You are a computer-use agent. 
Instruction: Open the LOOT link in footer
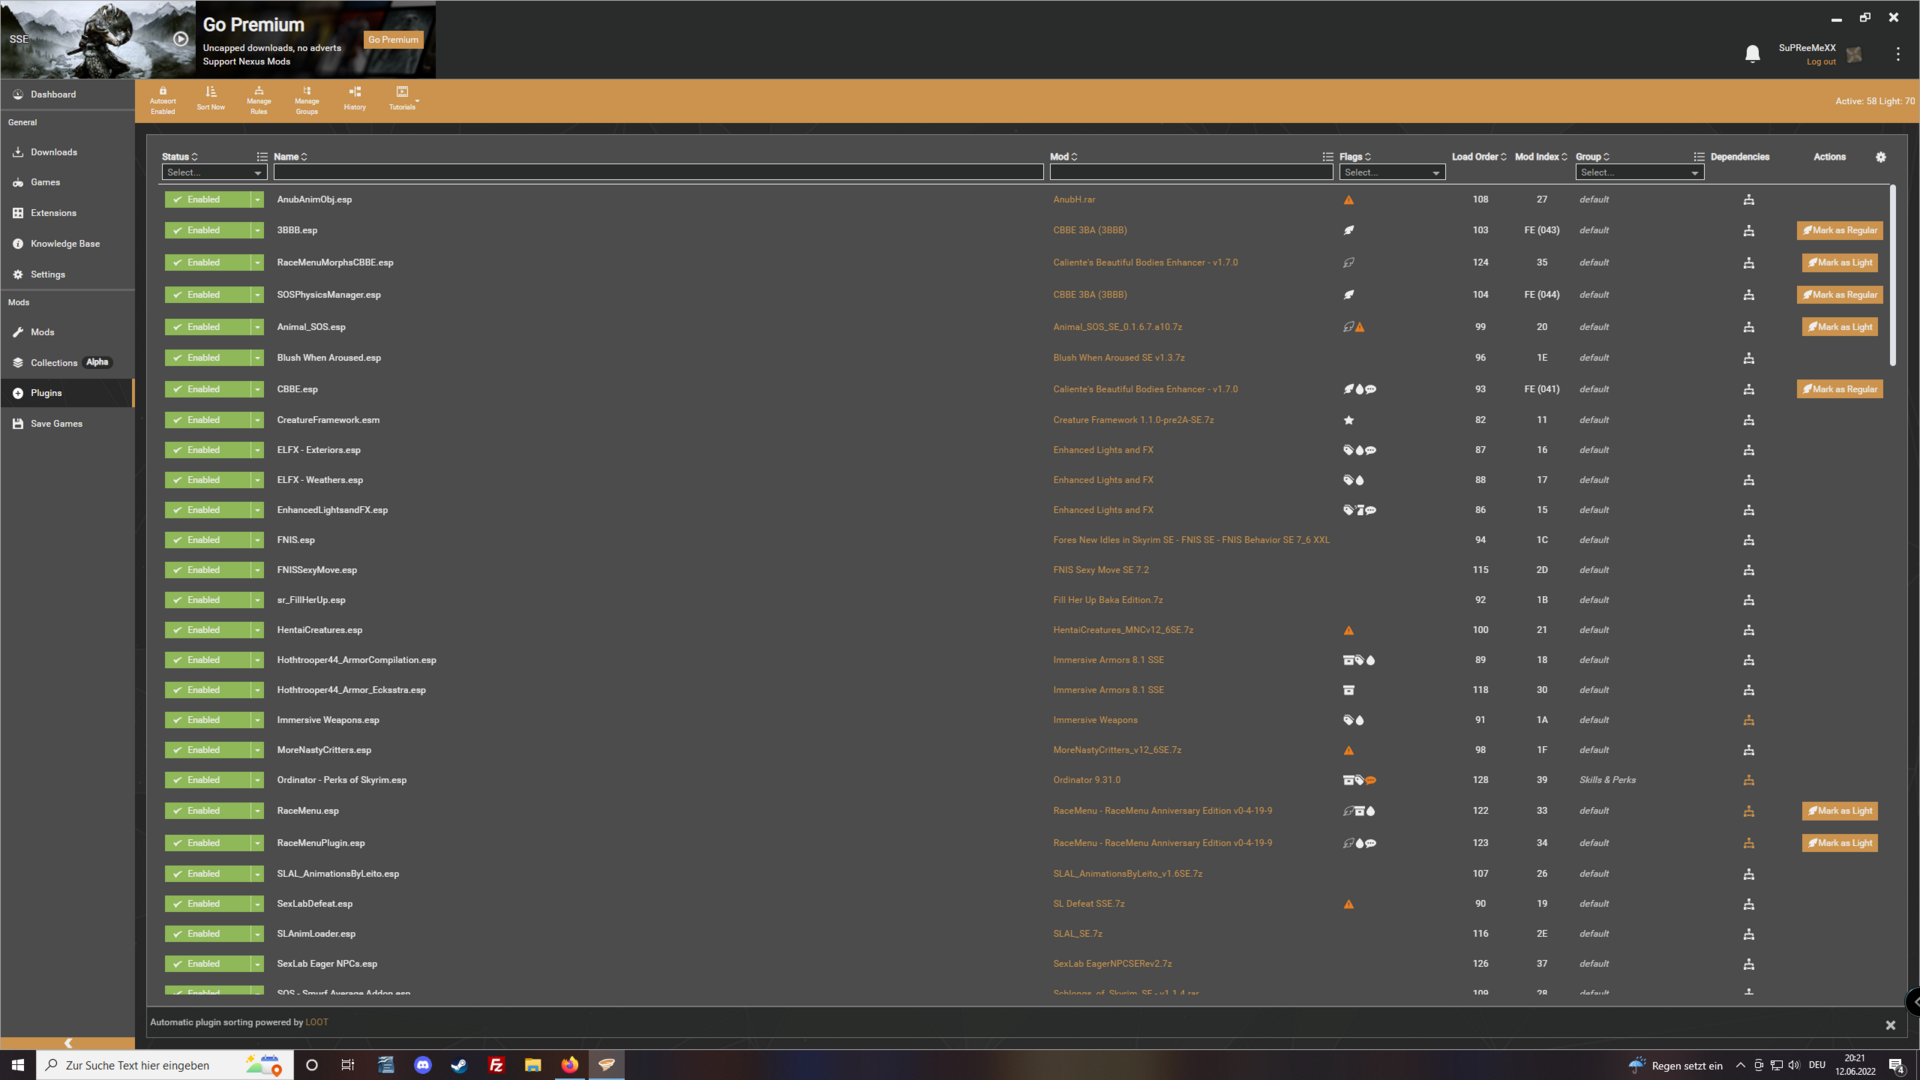click(x=316, y=1022)
